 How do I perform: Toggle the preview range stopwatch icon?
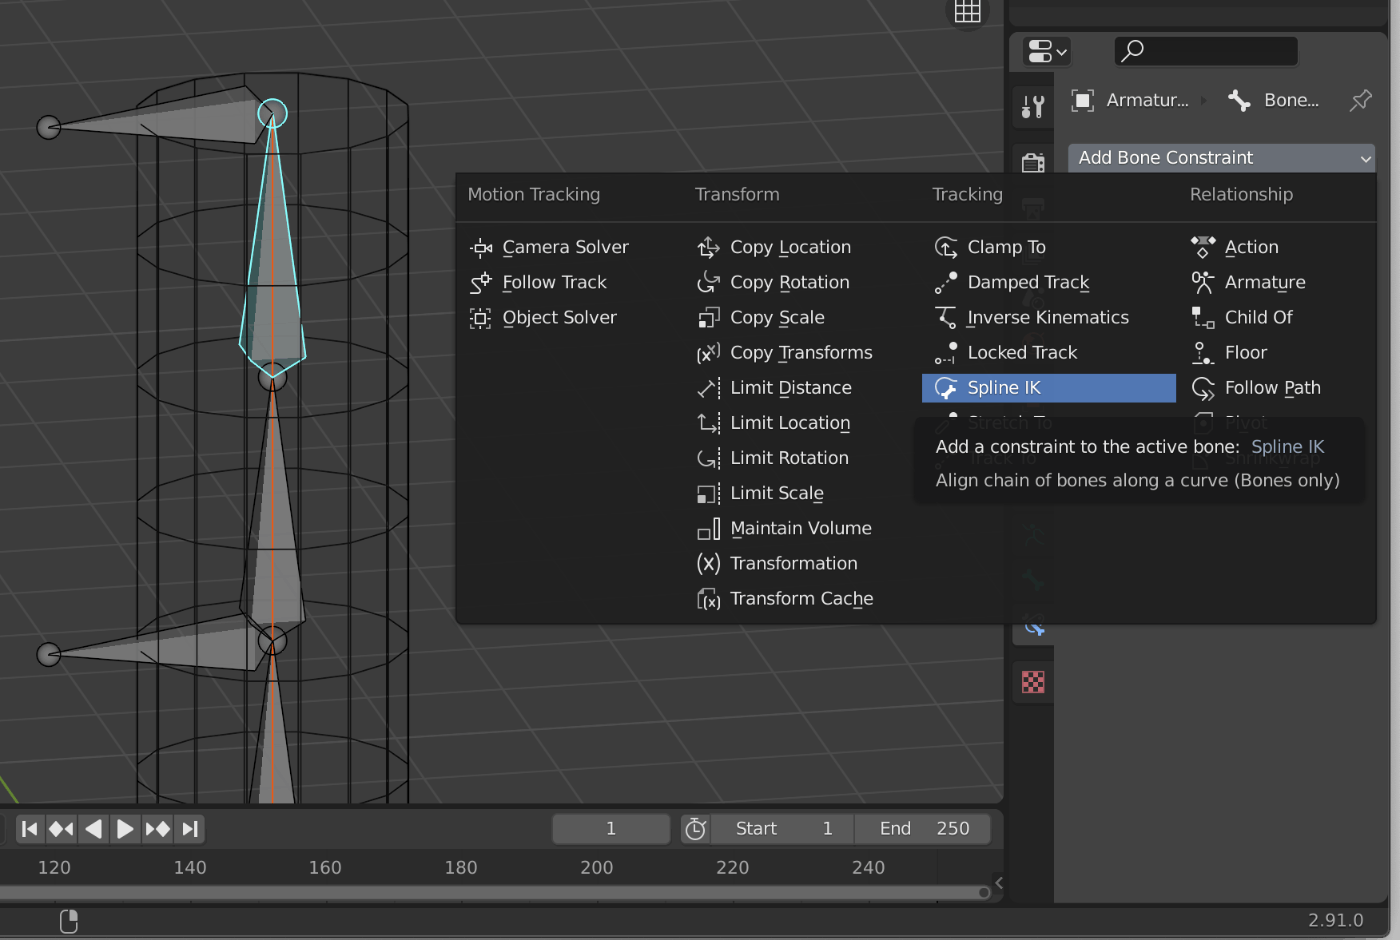point(695,829)
